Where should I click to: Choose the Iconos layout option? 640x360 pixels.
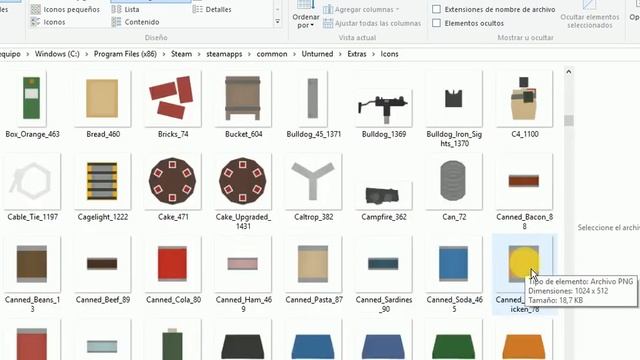pos(48,22)
